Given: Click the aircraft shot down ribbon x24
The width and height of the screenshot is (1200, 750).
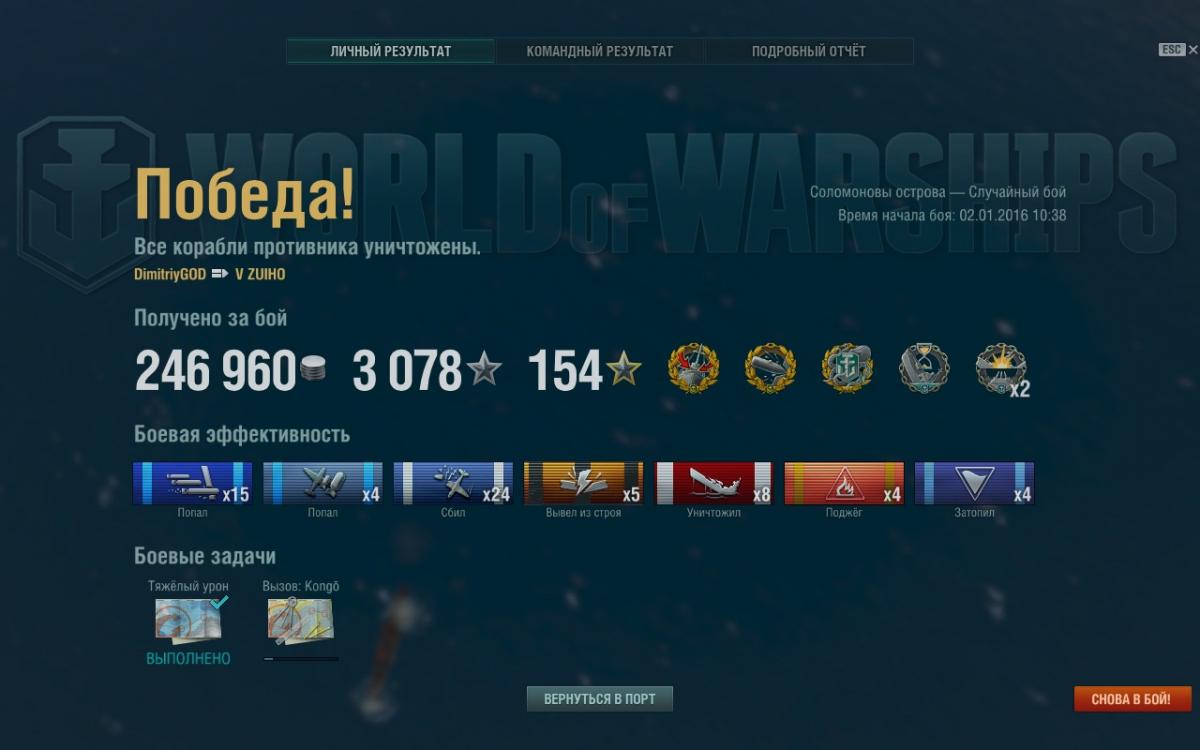Looking at the screenshot, I should (x=453, y=483).
